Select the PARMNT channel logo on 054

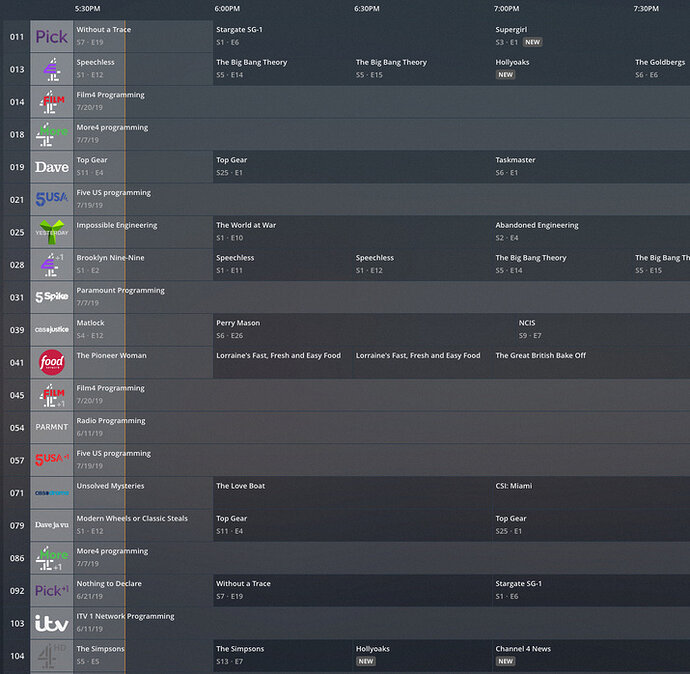51,427
